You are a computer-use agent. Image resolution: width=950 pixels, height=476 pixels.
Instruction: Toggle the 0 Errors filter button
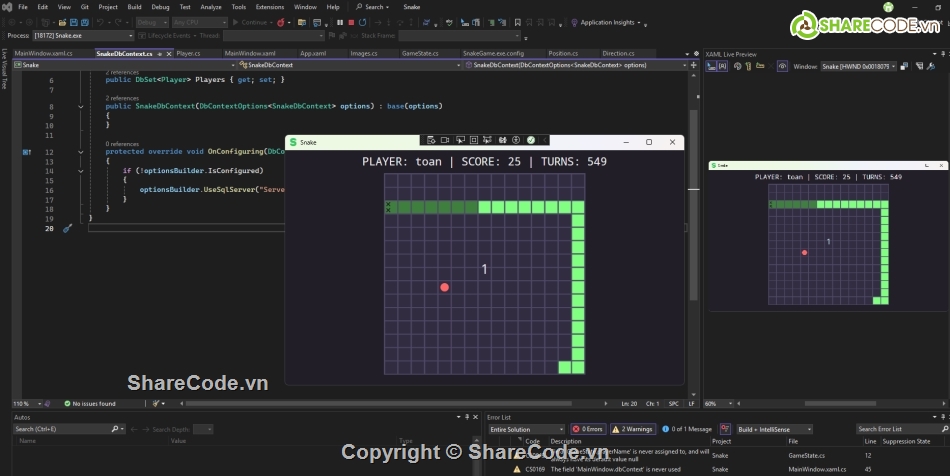click(588, 429)
